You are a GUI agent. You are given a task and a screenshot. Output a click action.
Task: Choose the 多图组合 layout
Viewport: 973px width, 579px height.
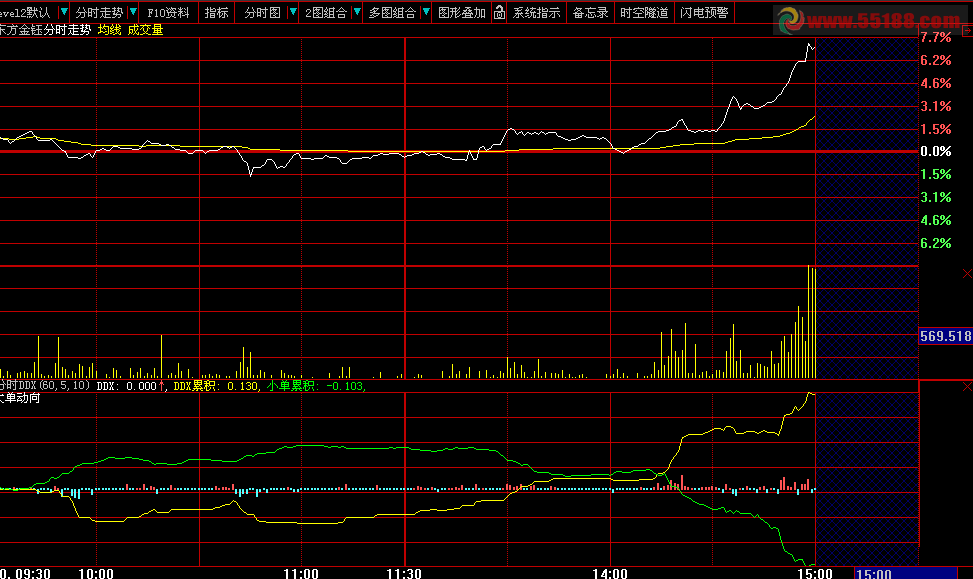click(x=392, y=12)
